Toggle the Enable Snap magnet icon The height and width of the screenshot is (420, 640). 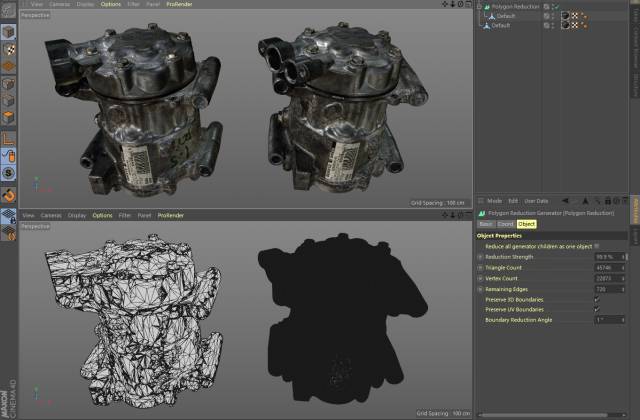(x=8, y=195)
